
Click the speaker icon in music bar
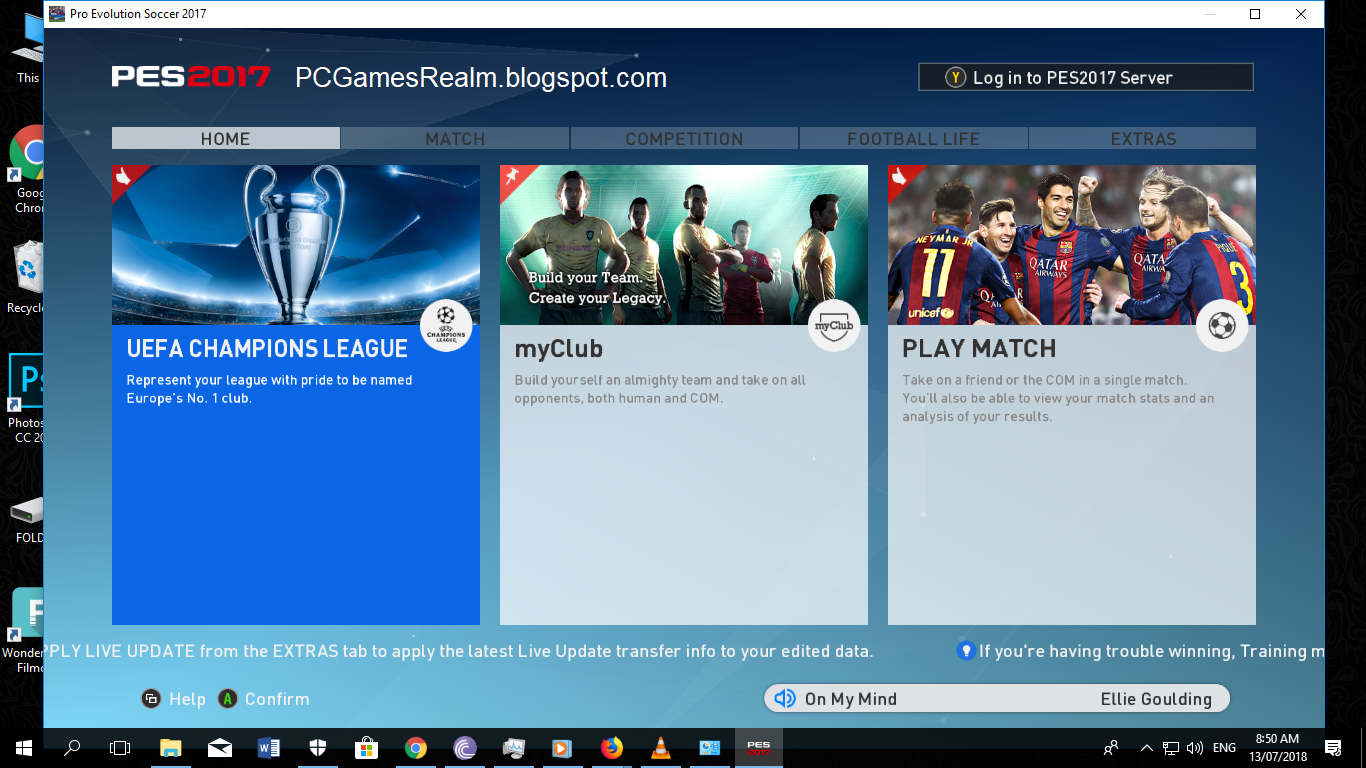click(785, 699)
